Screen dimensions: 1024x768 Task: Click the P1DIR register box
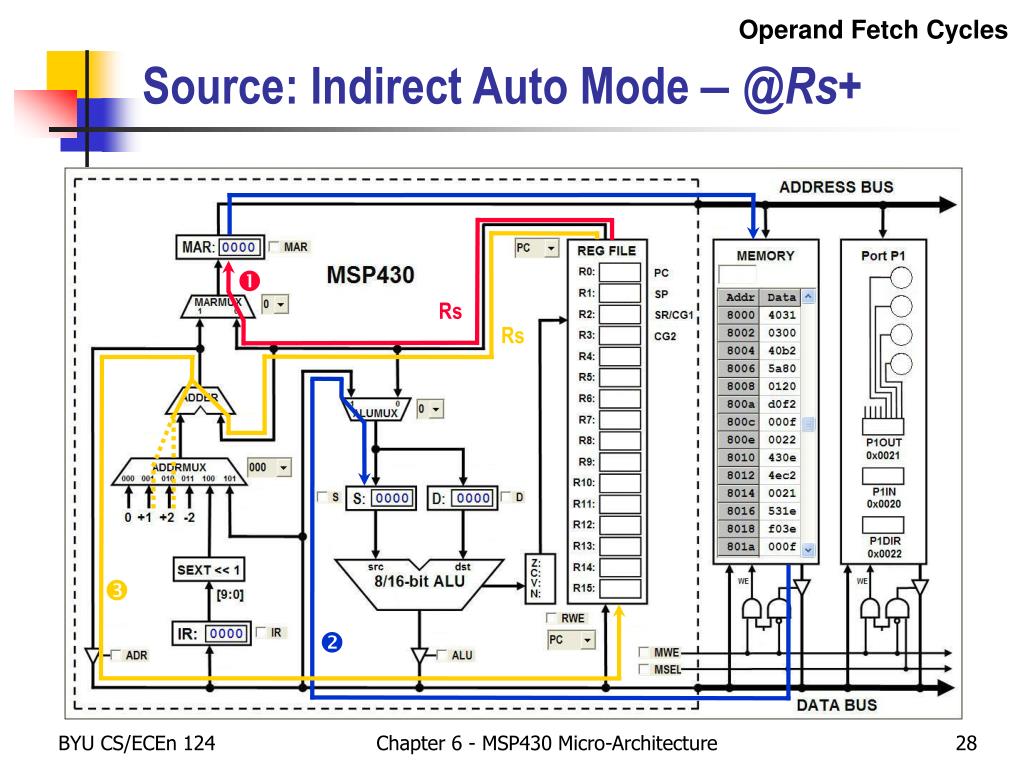click(x=883, y=526)
